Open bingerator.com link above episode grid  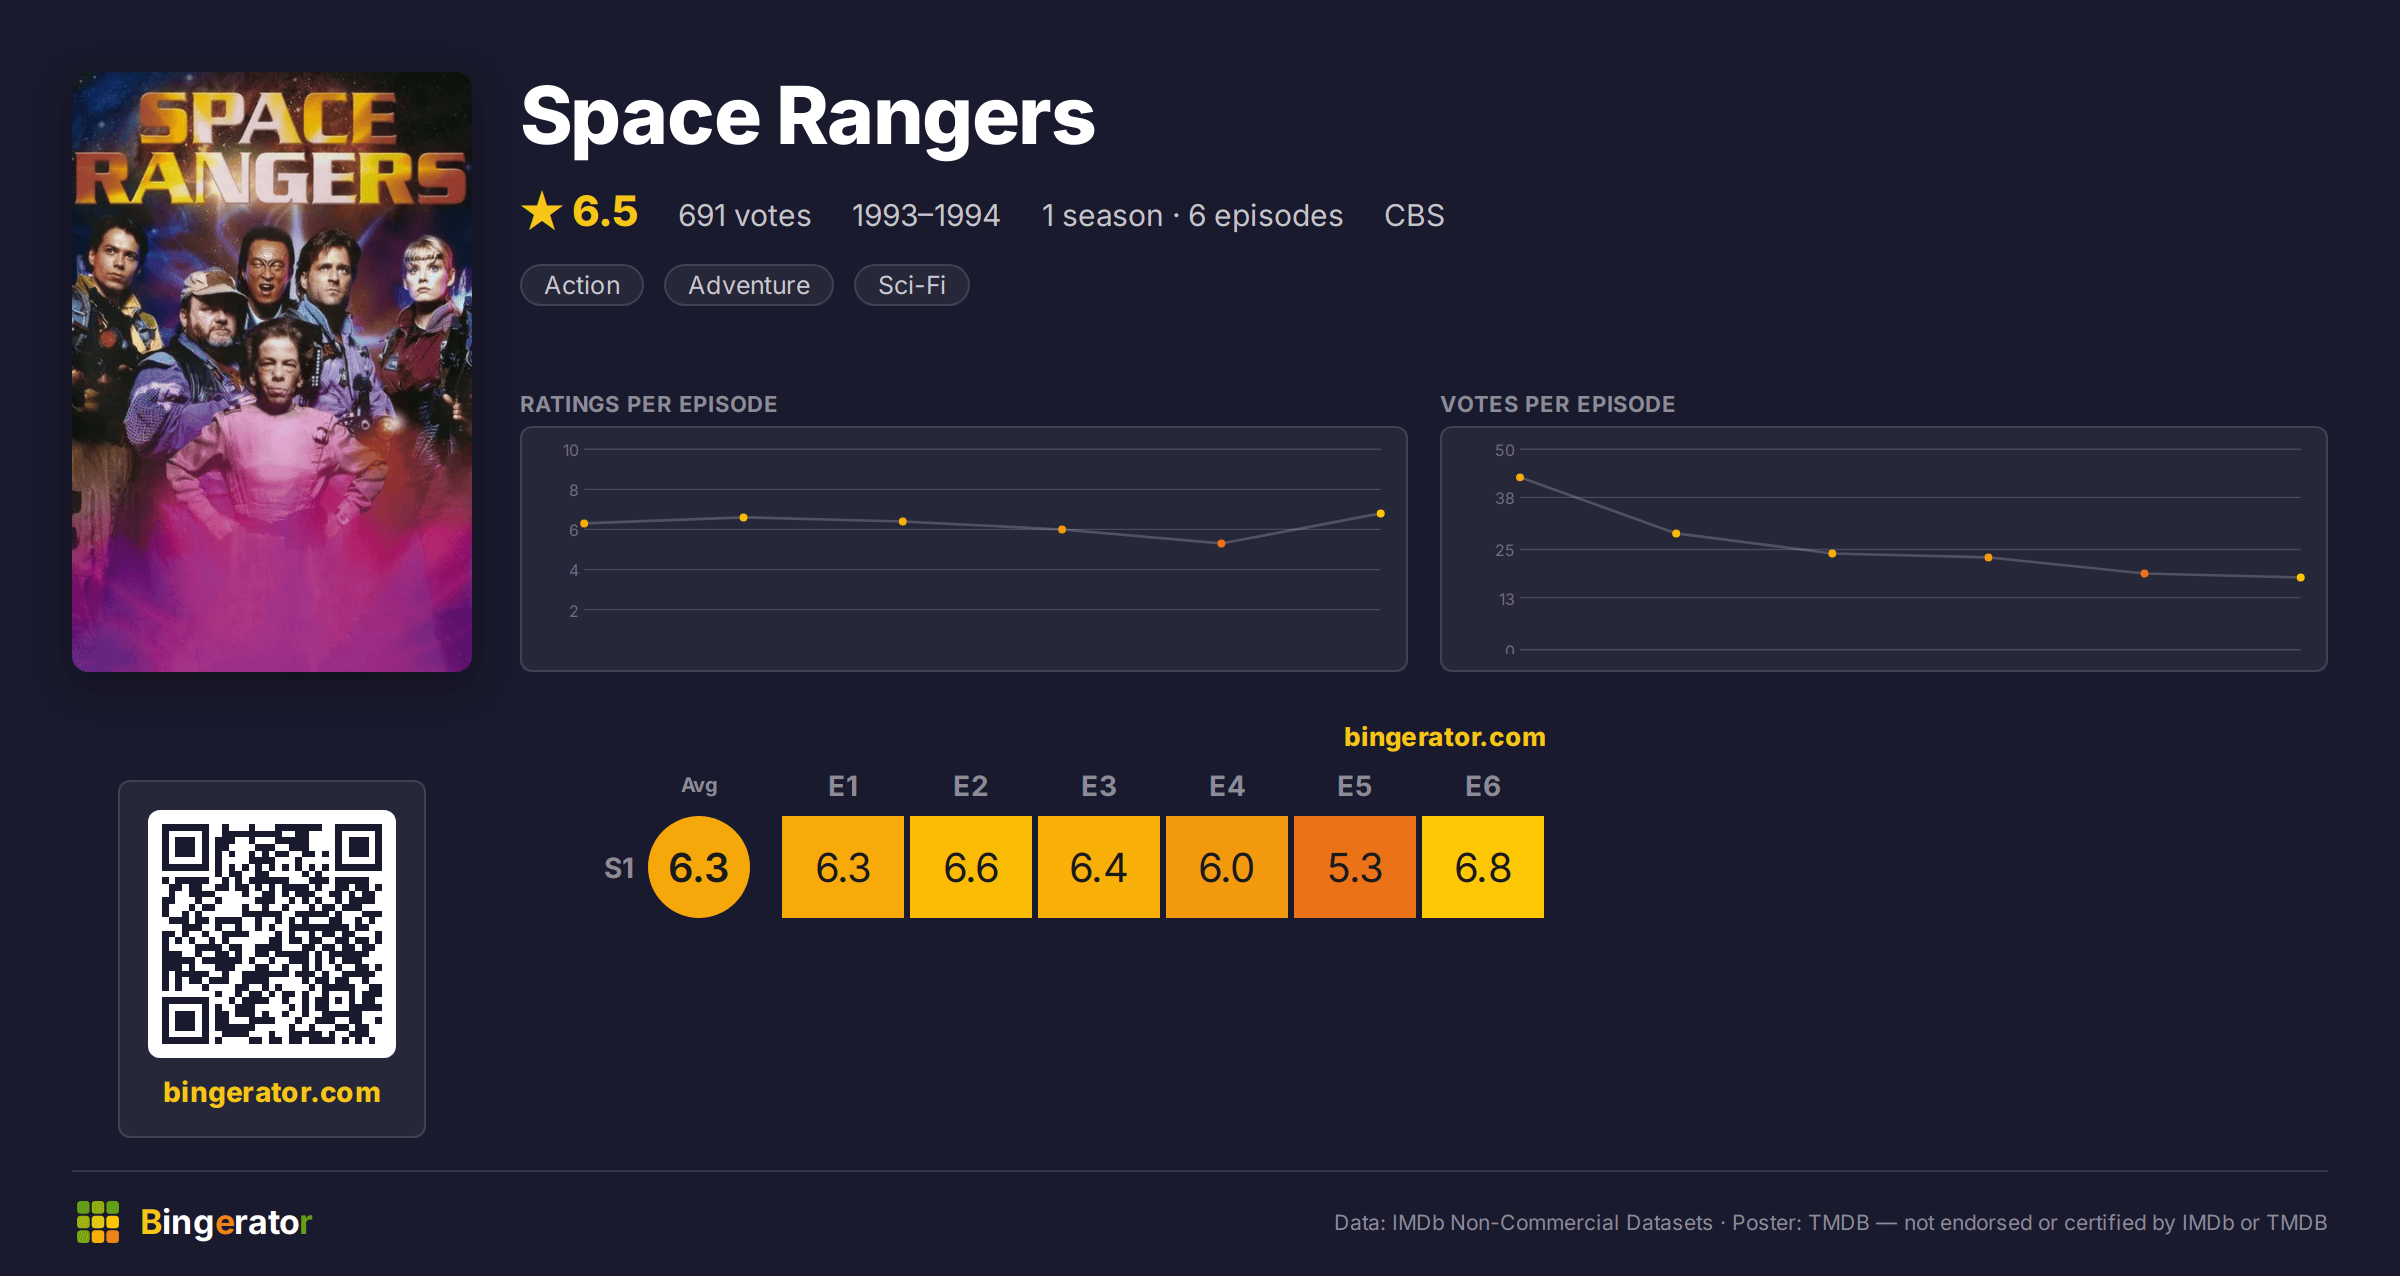tap(1445, 737)
